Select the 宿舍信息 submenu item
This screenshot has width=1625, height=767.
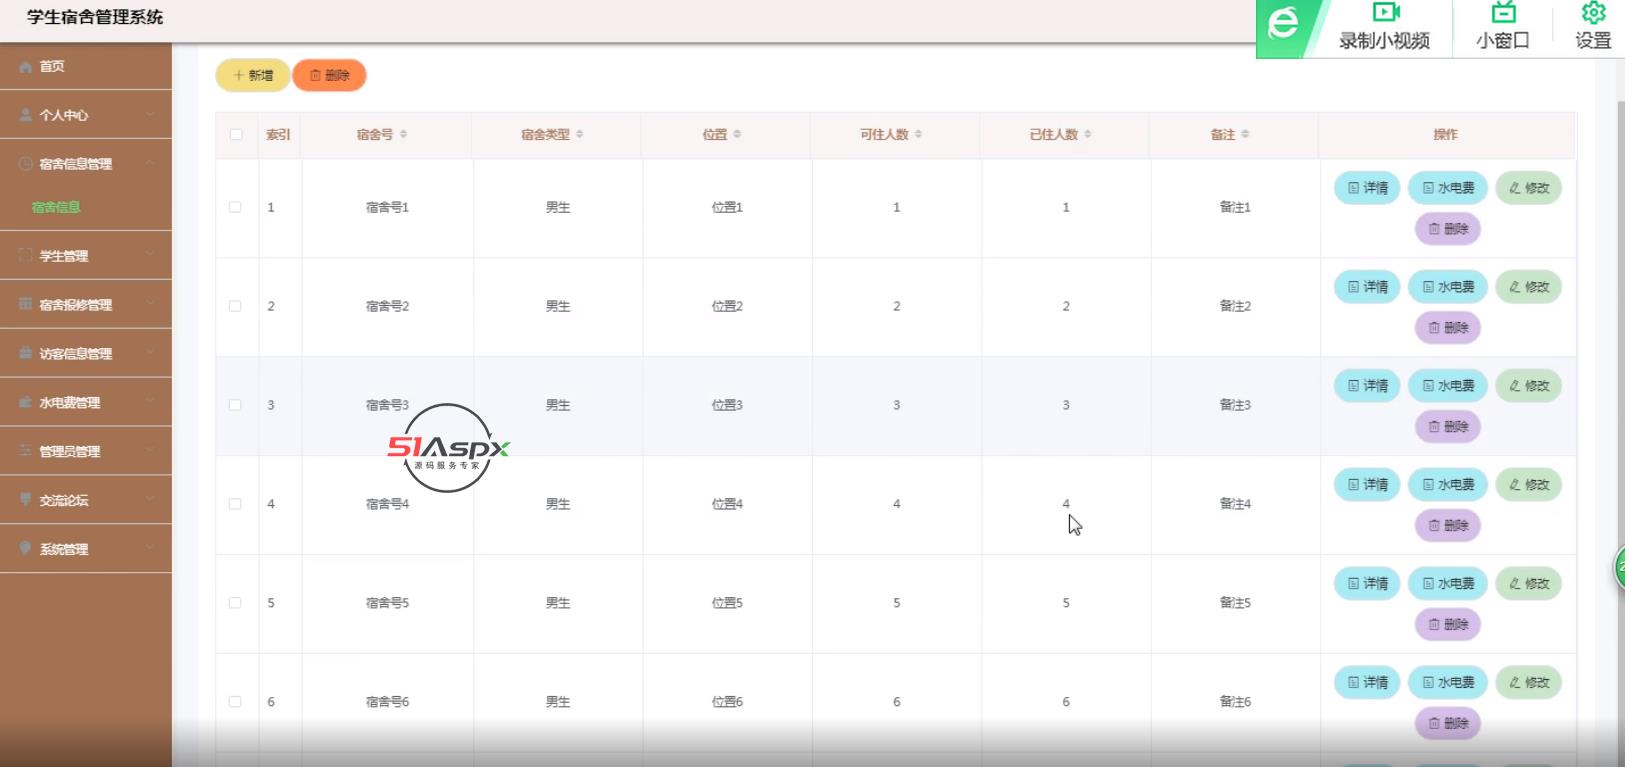tap(56, 208)
